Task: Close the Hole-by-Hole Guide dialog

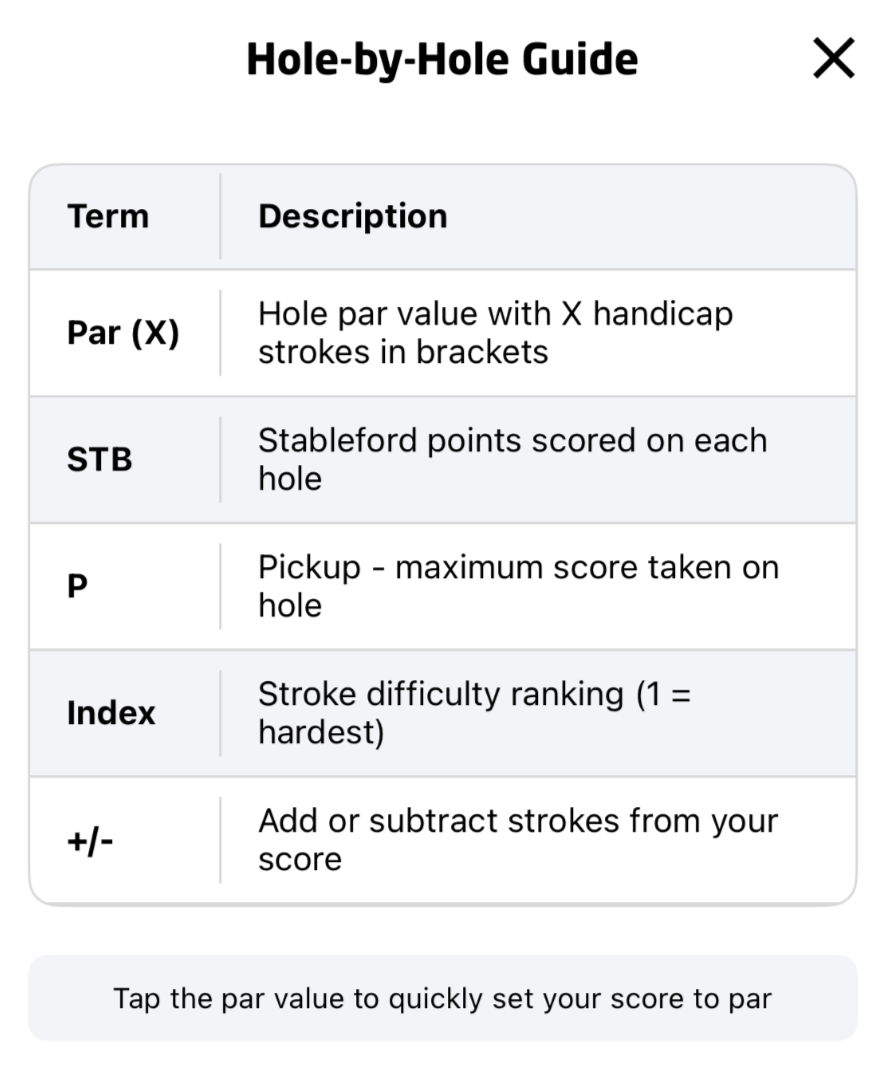Action: click(833, 58)
